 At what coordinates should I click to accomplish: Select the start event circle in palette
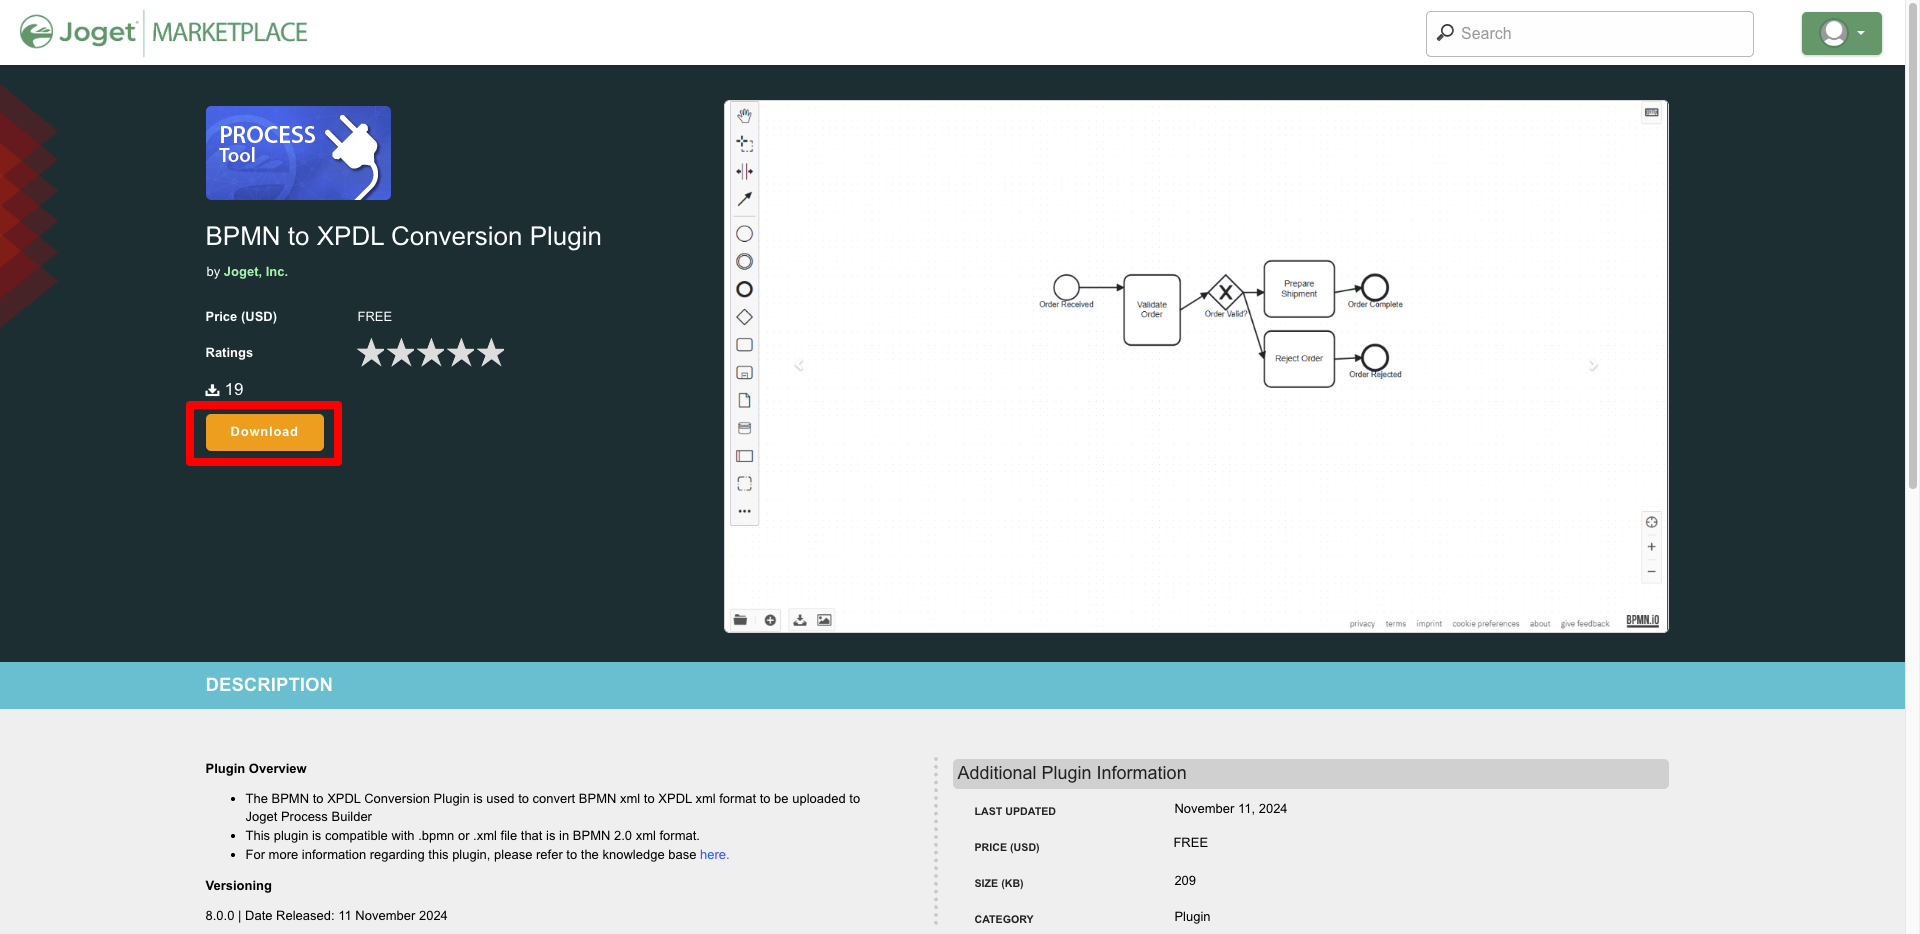tap(744, 234)
